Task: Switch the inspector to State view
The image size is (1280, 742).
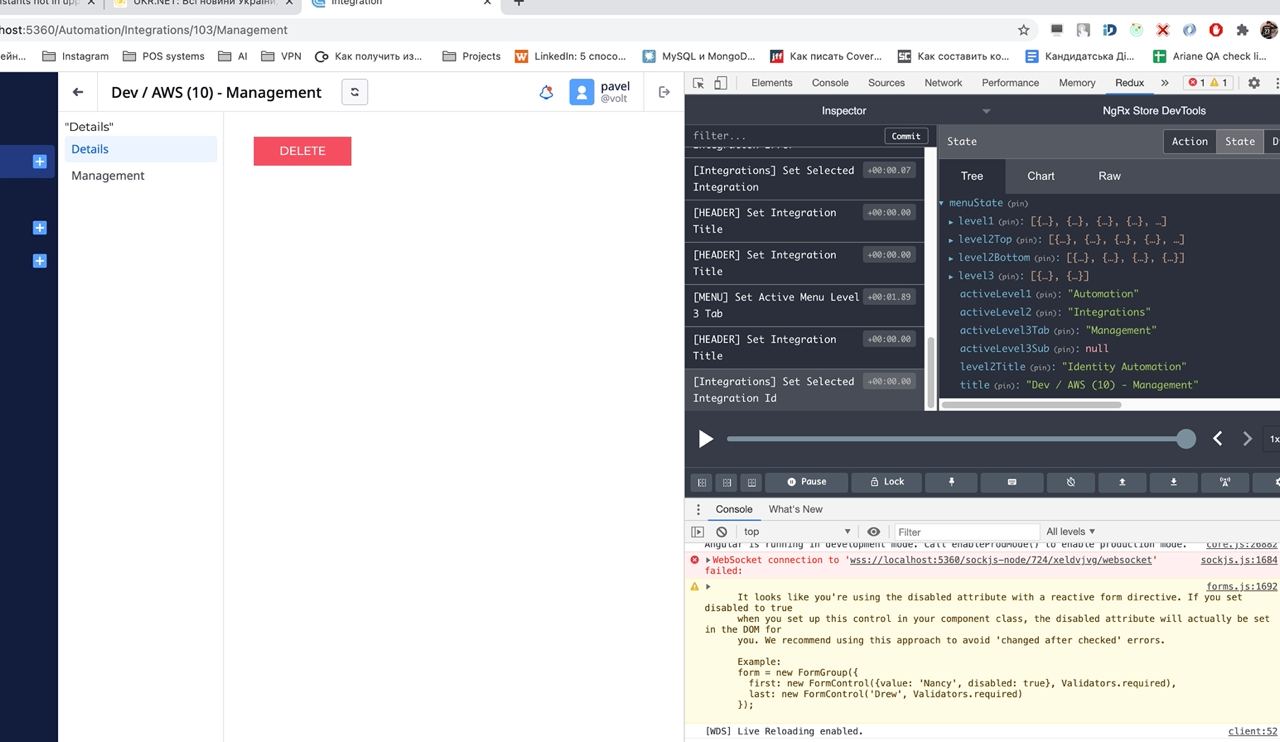Action: coord(1240,141)
